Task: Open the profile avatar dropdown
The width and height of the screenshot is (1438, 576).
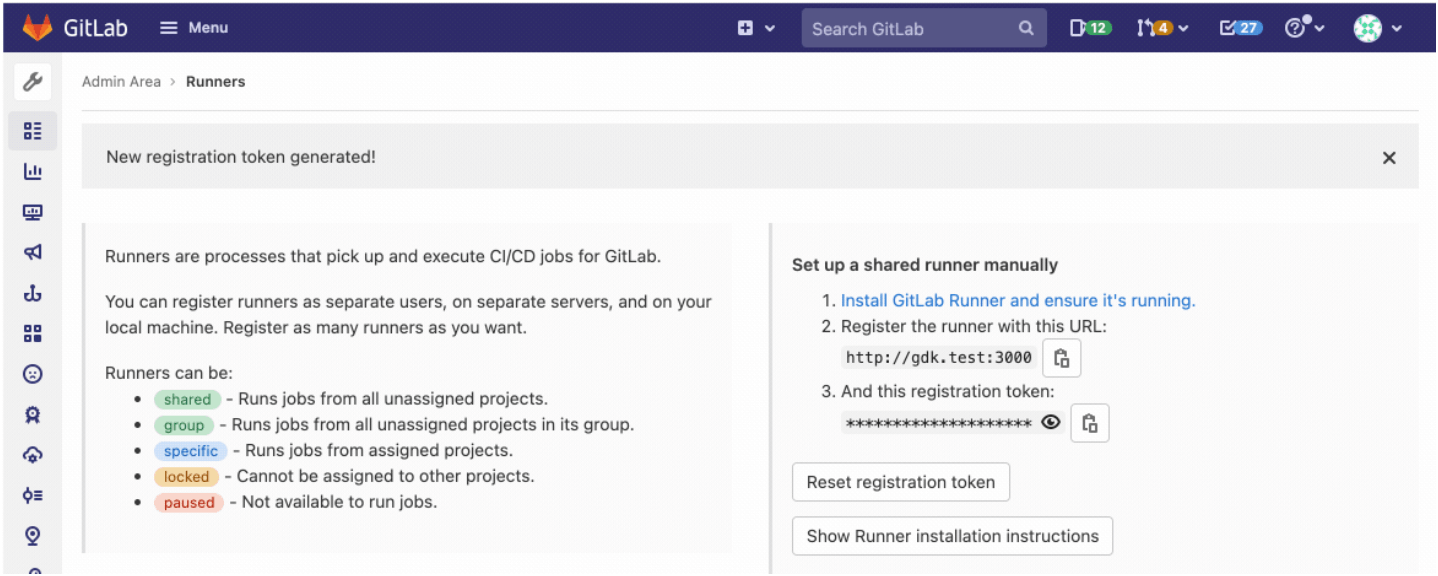Action: 1377,27
